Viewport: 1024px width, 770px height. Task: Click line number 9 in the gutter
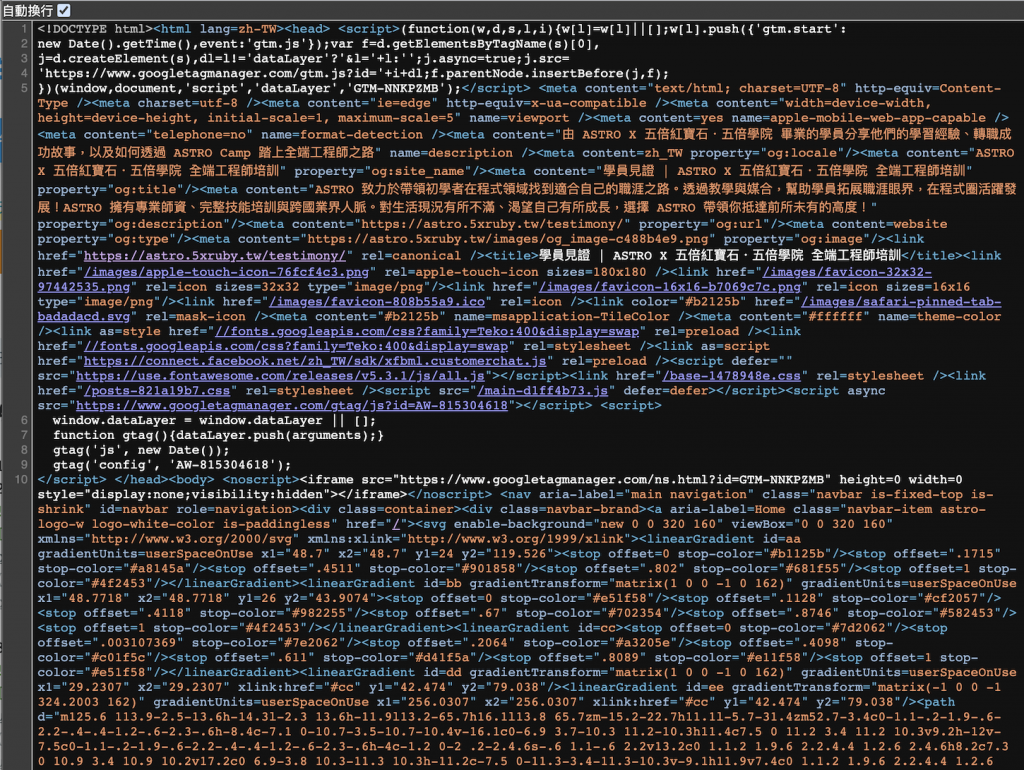click(24, 465)
